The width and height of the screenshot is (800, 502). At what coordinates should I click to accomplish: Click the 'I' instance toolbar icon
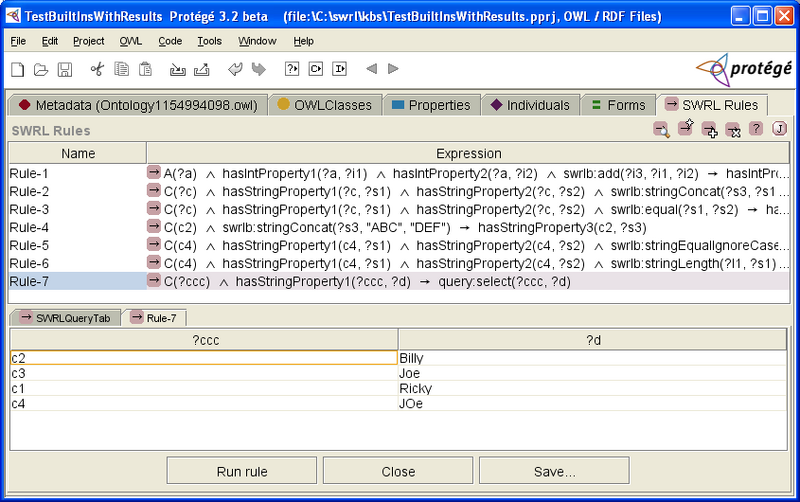click(x=340, y=68)
